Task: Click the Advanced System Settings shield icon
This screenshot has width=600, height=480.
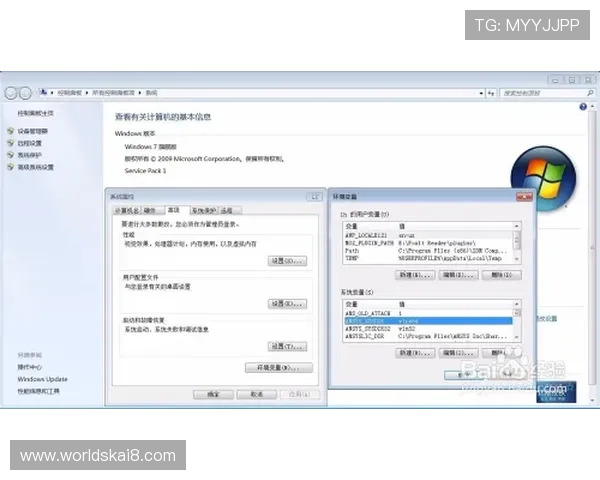Action: [11, 167]
